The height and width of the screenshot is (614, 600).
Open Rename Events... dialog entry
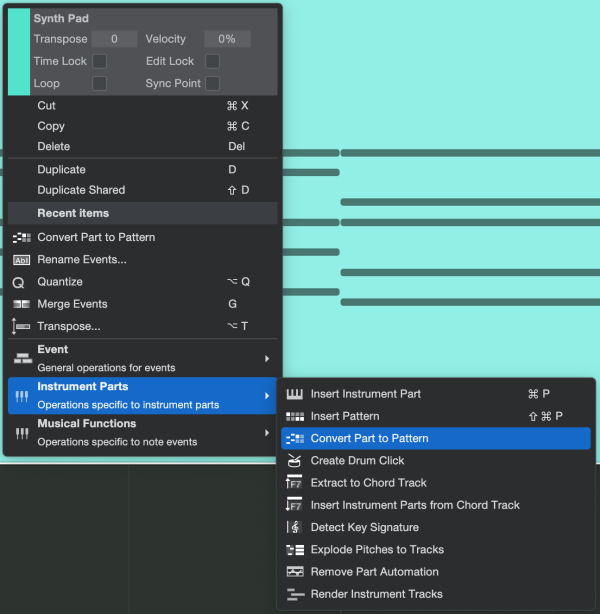[143, 260]
